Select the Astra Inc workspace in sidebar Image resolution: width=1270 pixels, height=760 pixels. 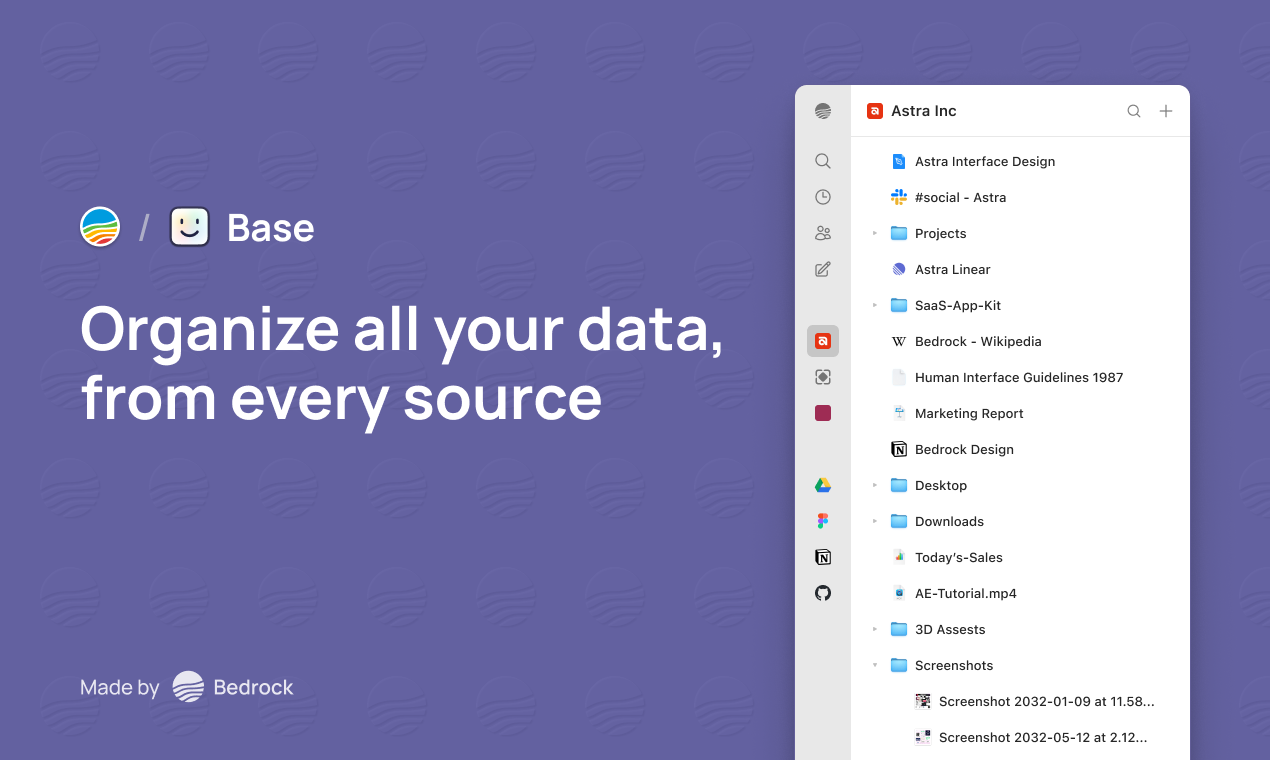pos(823,341)
